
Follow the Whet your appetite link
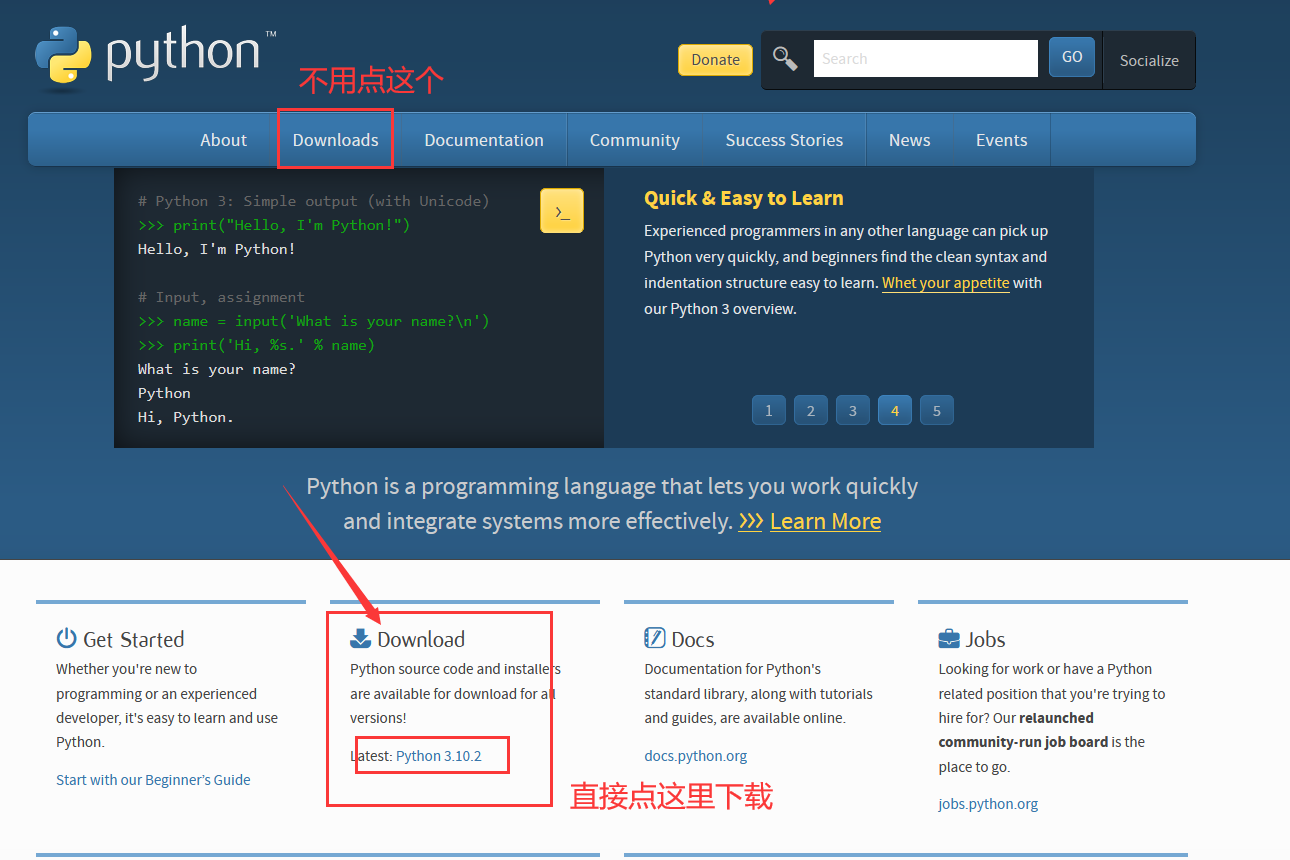[x=946, y=283]
